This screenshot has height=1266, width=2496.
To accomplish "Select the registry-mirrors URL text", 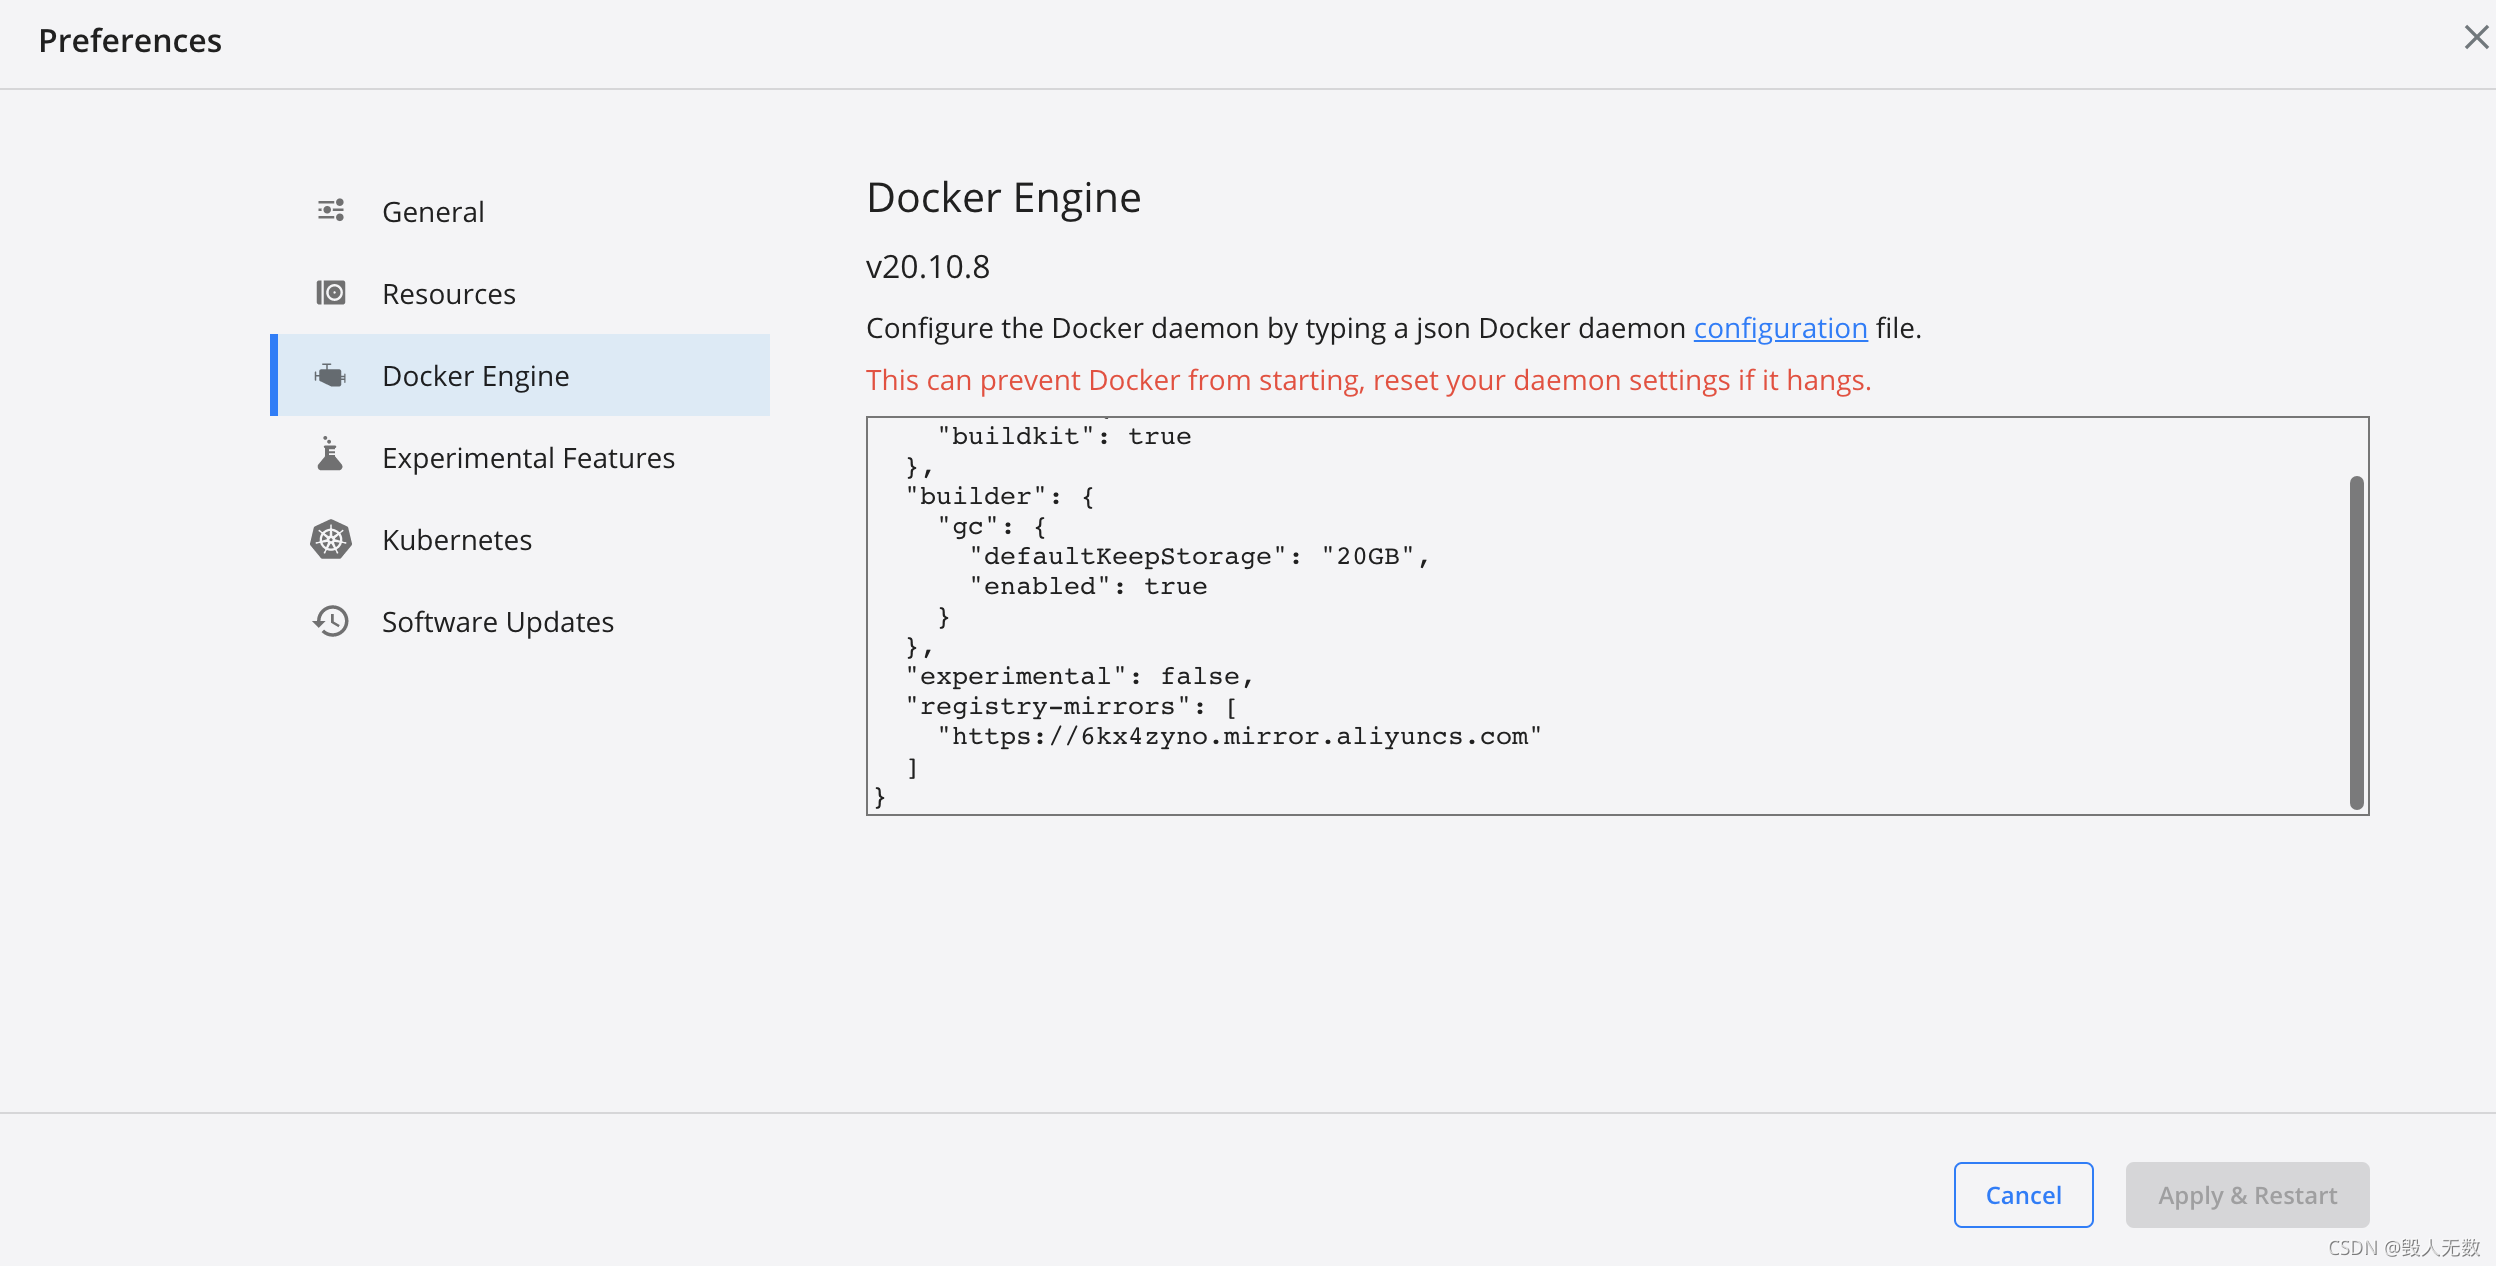I will click(1240, 736).
